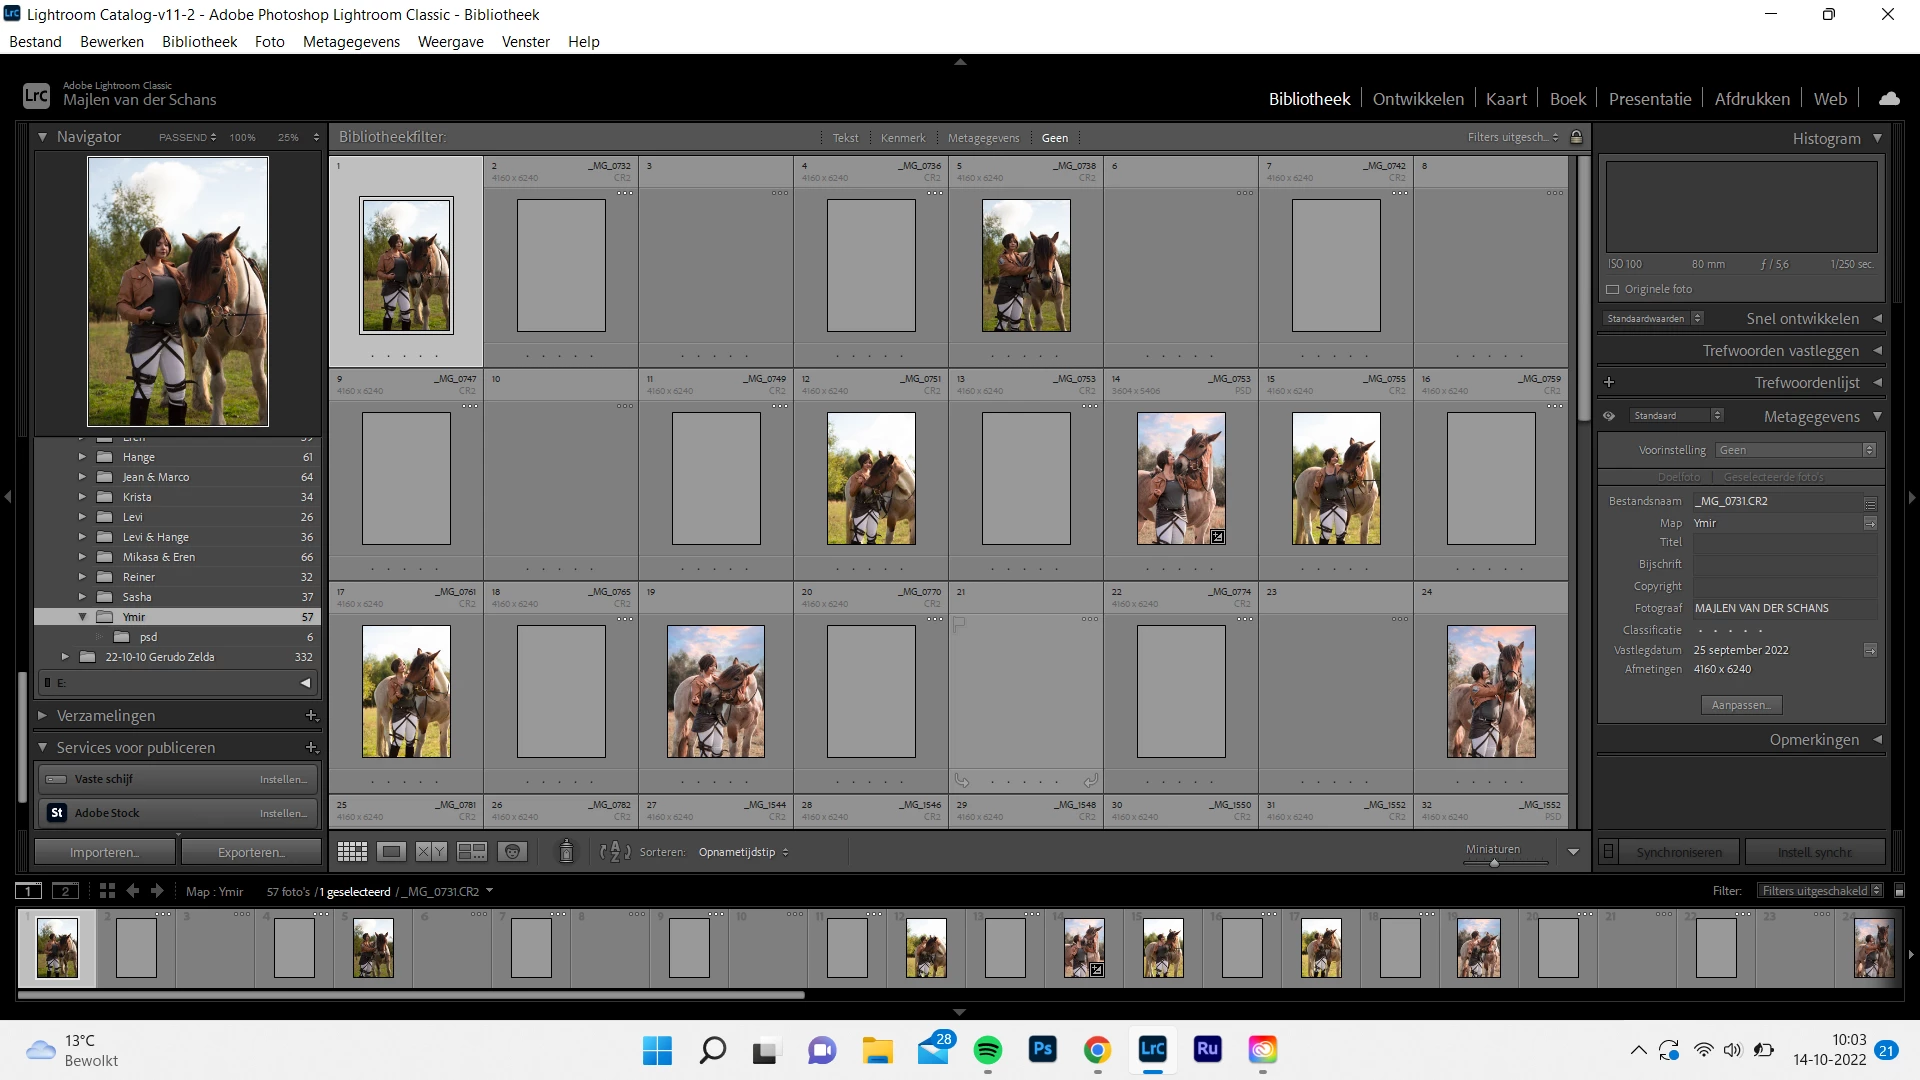The height and width of the screenshot is (1080, 1920).
Task: Open People face view icon
Action: (512, 852)
